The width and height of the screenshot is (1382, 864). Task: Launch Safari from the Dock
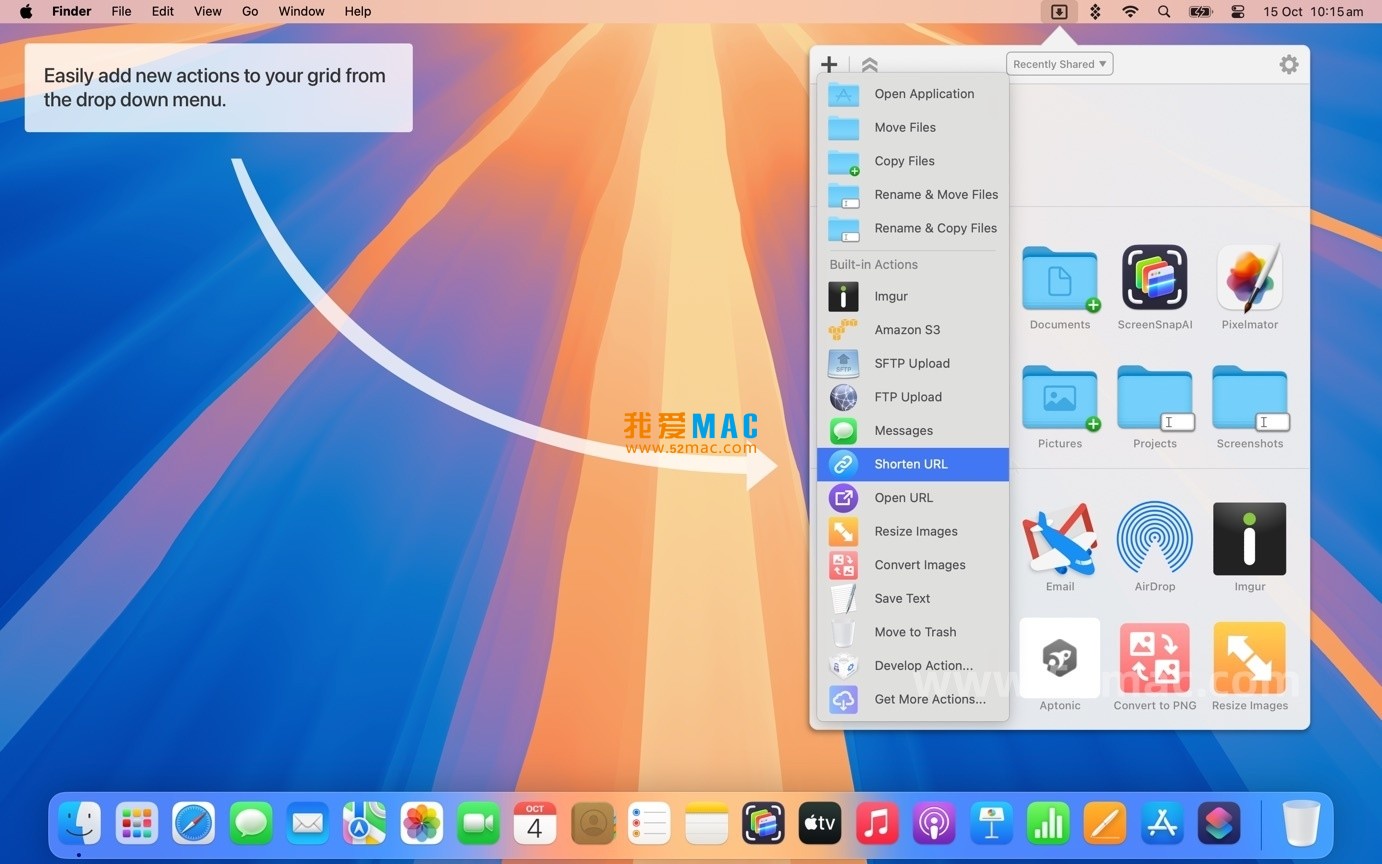click(193, 822)
